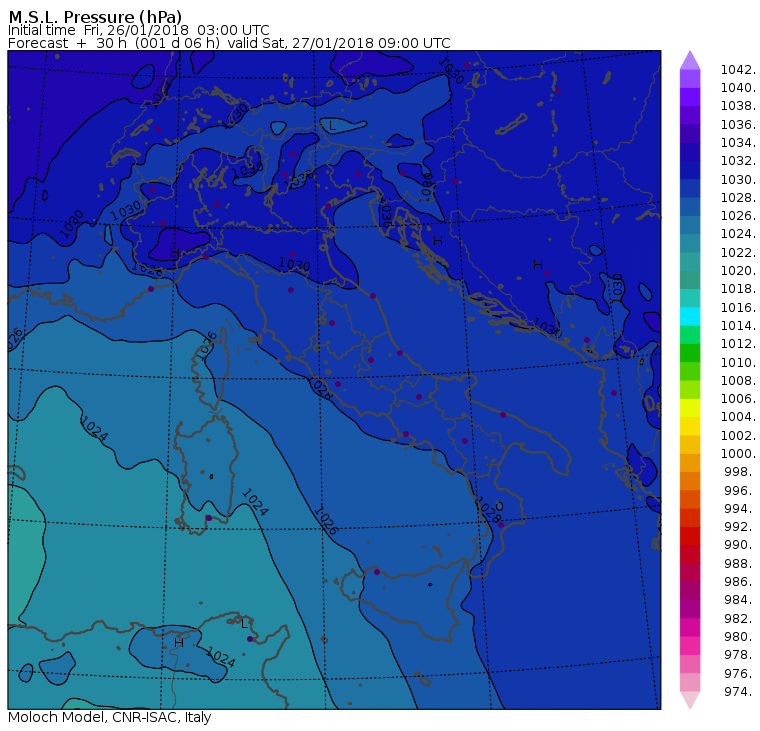Click the 1024 contour label east of Sardinia
This screenshot has width=760, height=731.
tap(255, 502)
